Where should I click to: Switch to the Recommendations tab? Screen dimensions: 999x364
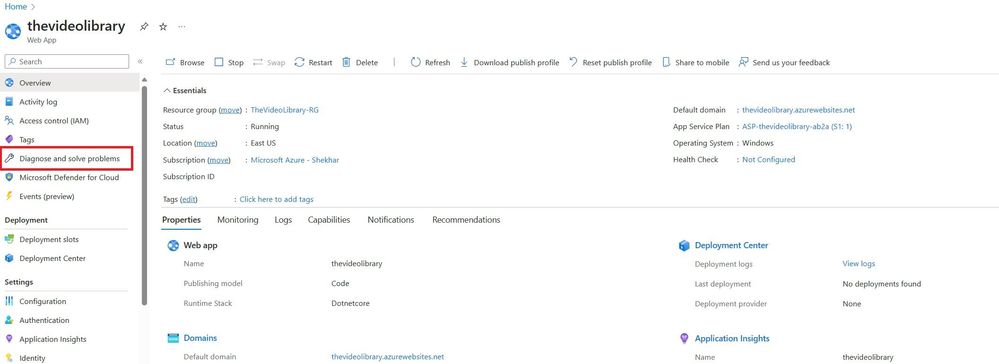point(466,220)
